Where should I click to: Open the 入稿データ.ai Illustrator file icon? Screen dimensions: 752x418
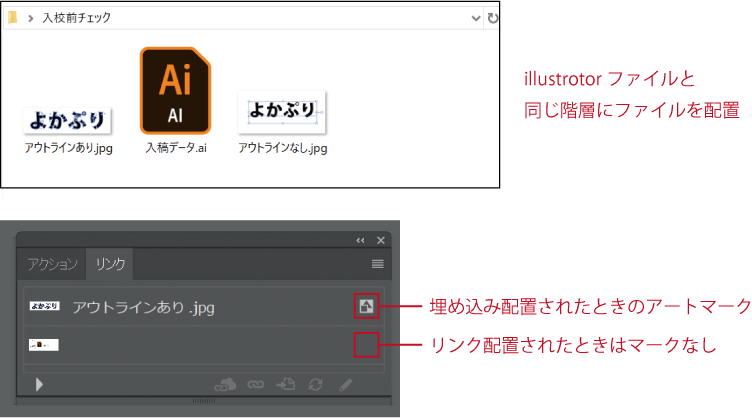click(176, 90)
